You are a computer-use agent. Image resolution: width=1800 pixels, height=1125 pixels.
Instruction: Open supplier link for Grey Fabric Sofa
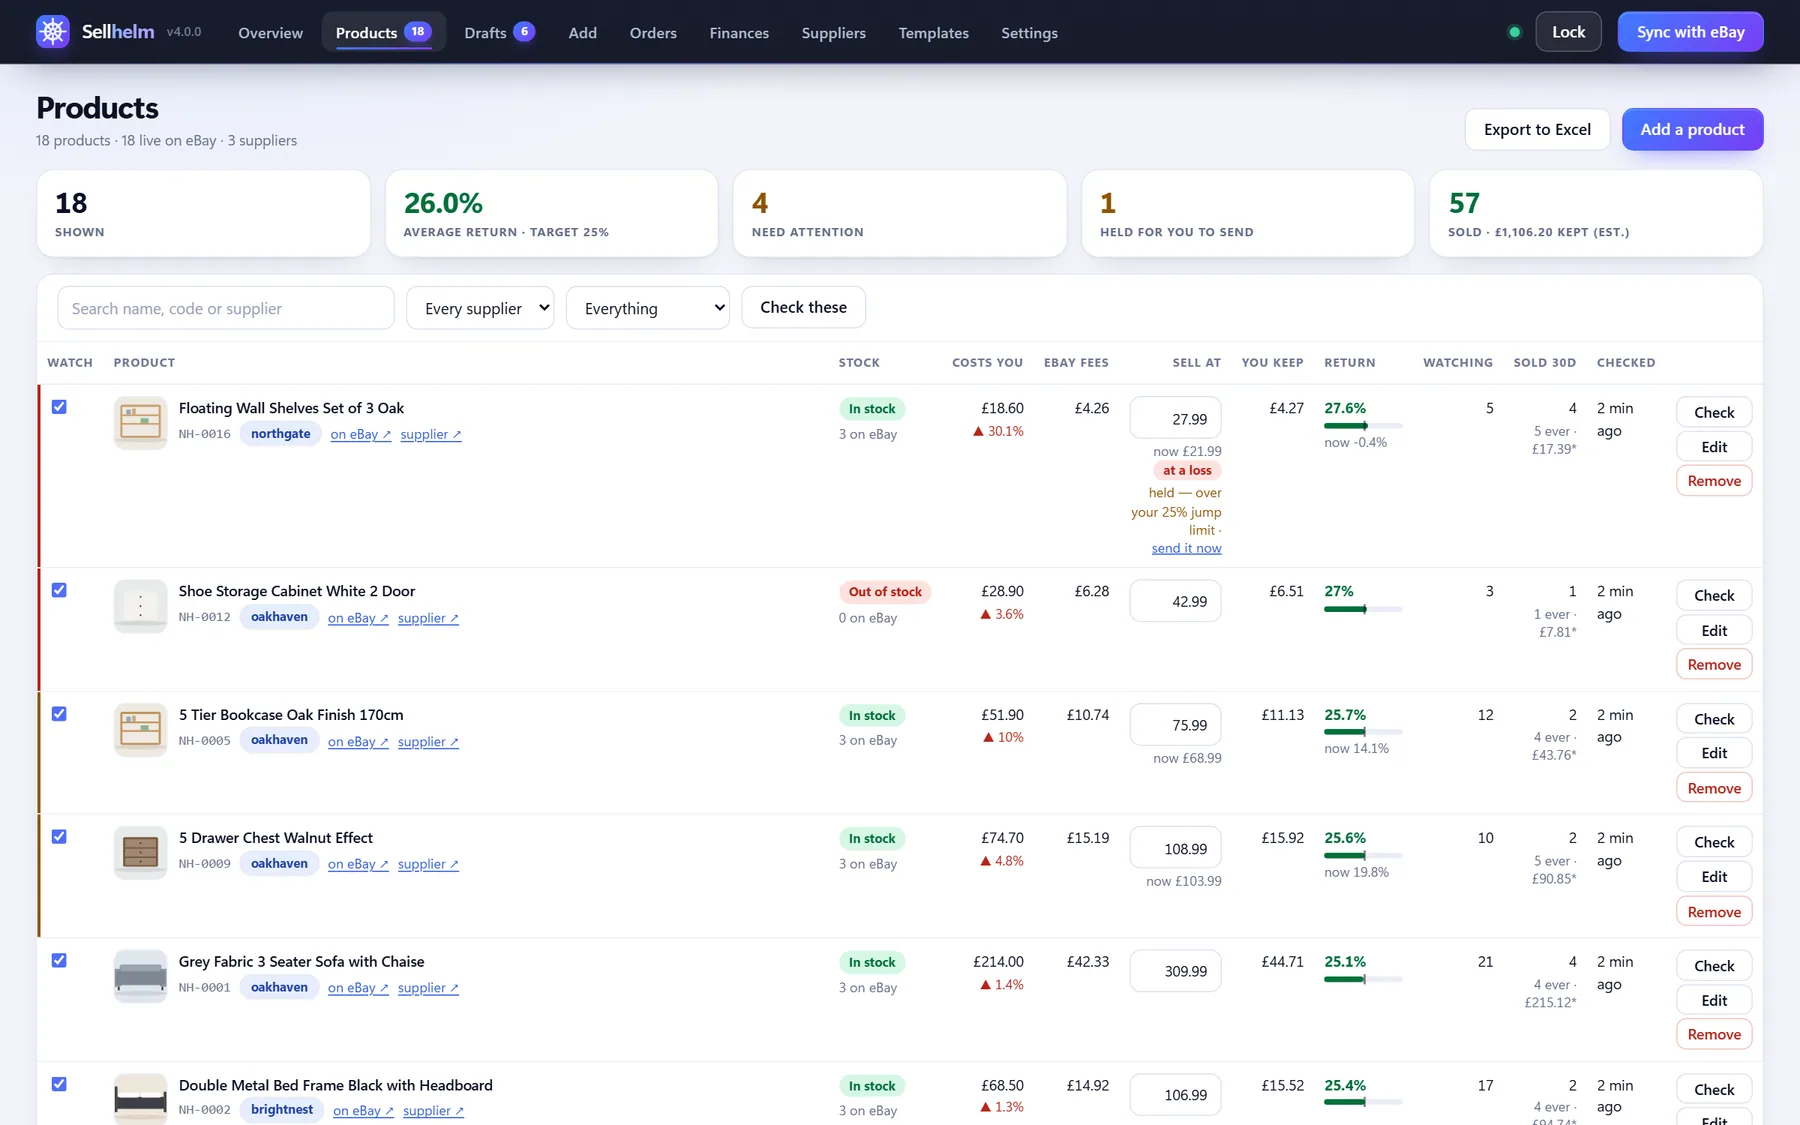(428, 987)
